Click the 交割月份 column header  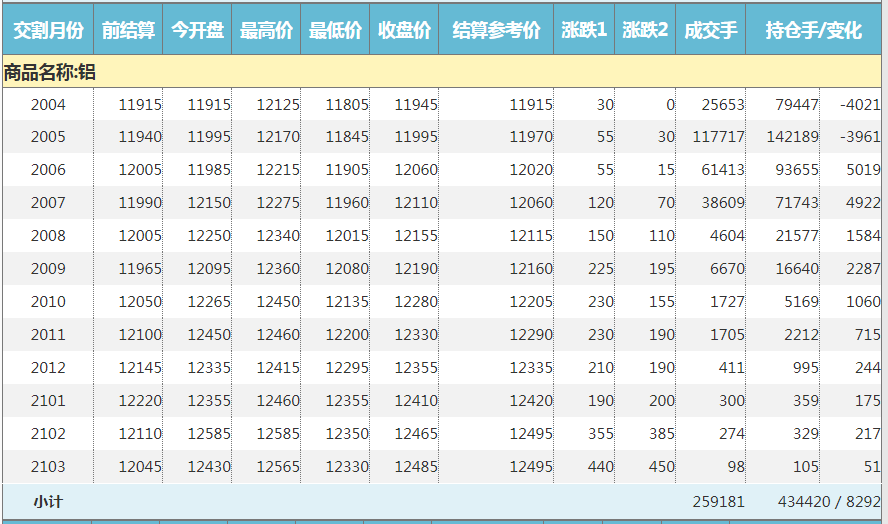(x=48, y=31)
